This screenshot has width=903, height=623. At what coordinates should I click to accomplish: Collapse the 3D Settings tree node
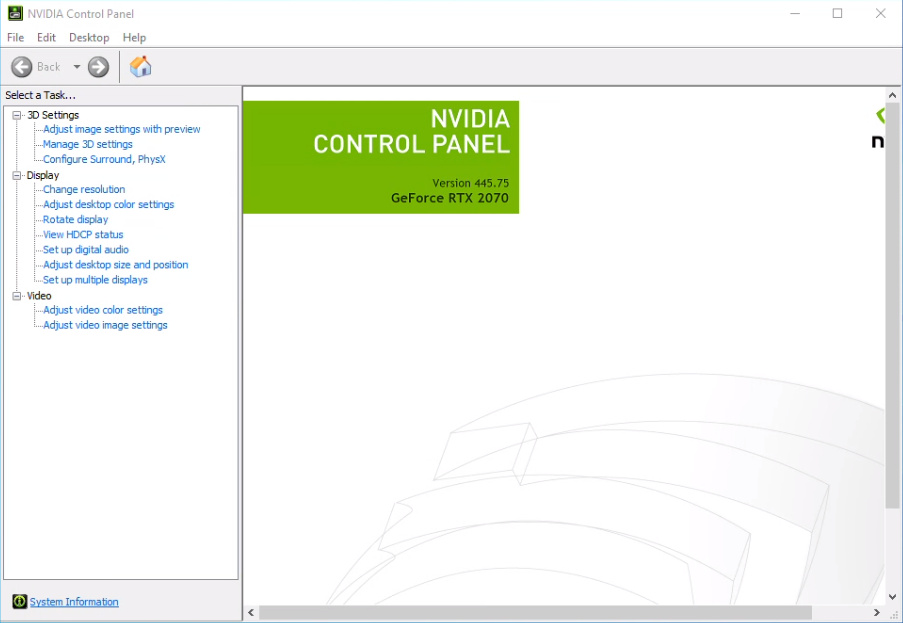pos(17,115)
